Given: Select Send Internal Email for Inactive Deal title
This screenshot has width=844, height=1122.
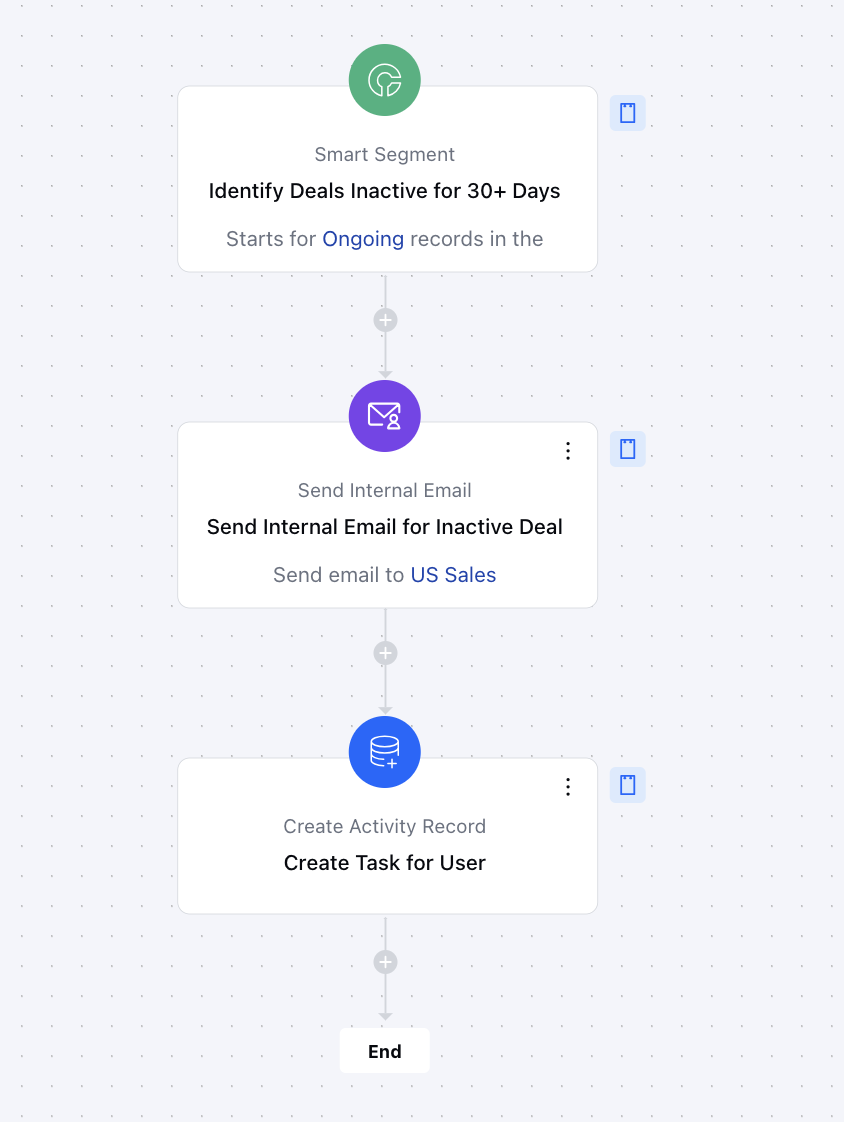Looking at the screenshot, I should pyautogui.click(x=384, y=527).
